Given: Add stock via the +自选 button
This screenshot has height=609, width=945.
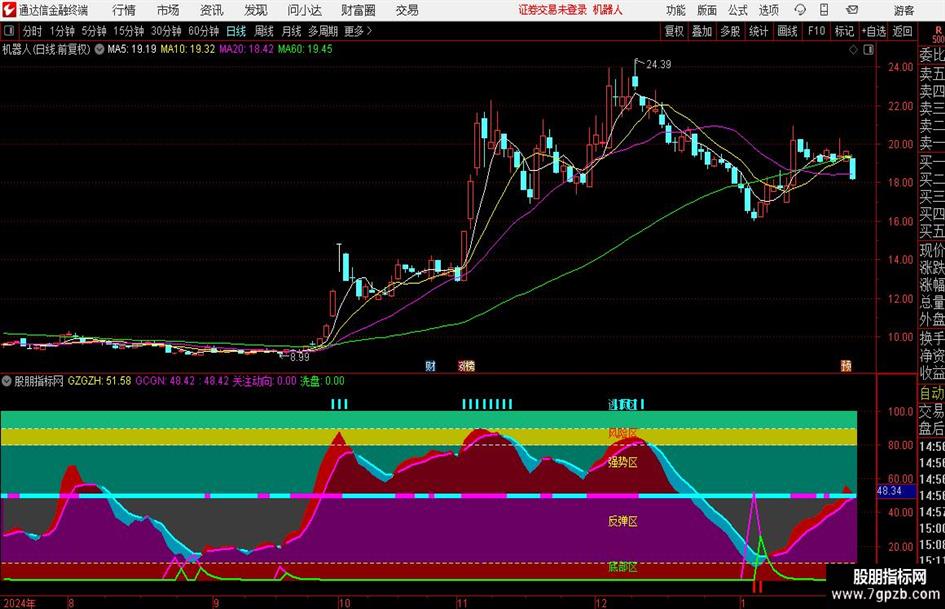Looking at the screenshot, I should (874, 31).
